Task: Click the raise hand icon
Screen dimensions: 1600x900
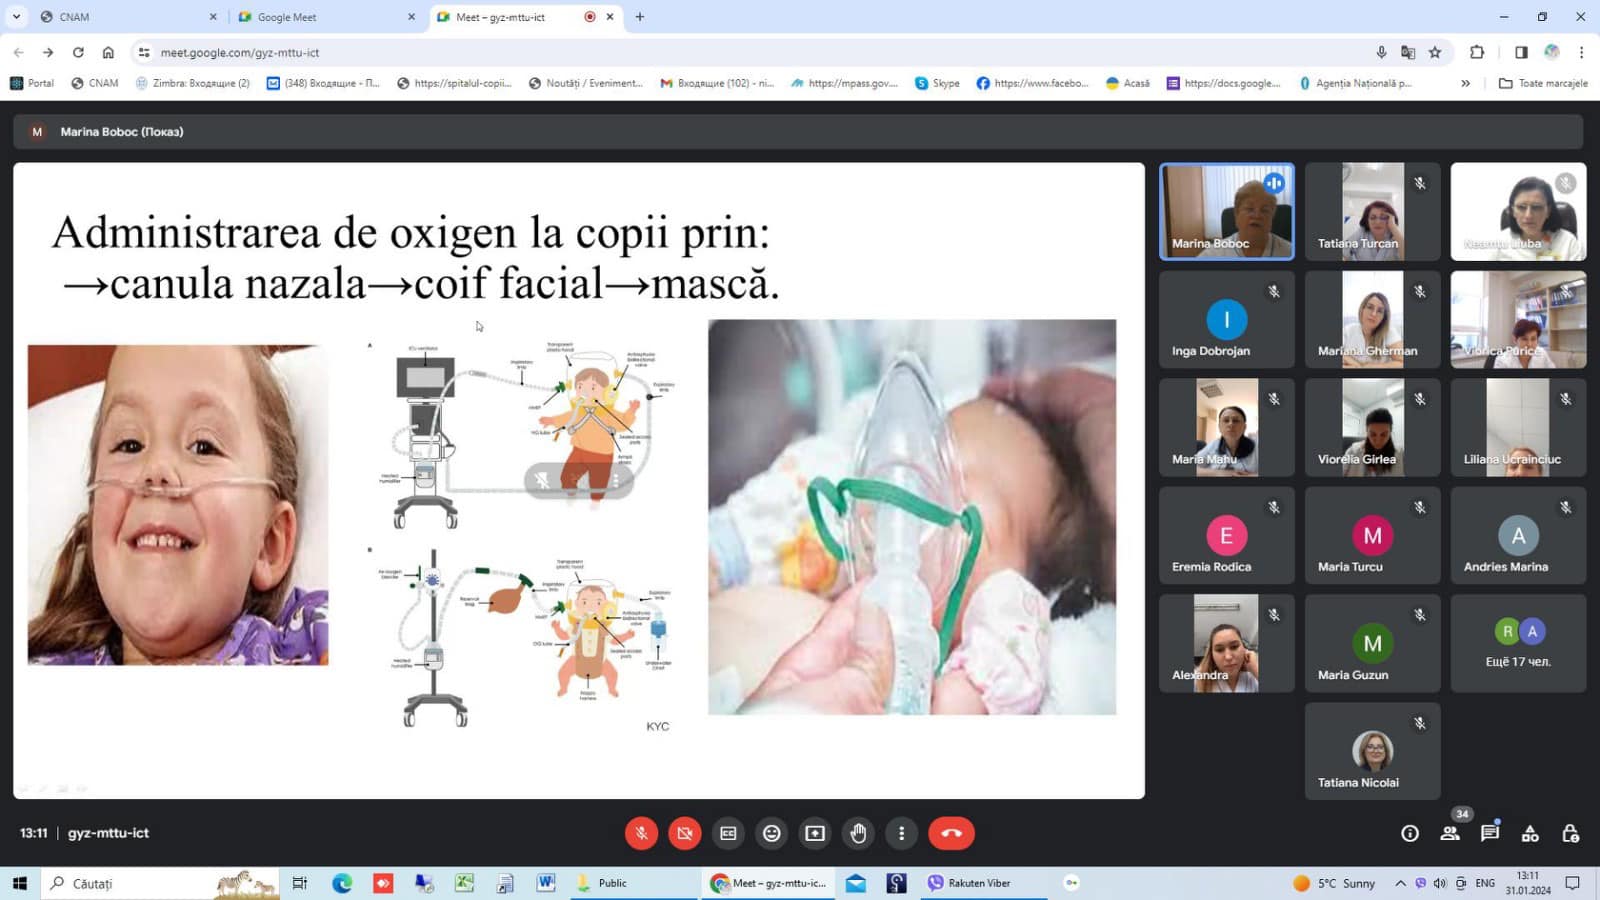Action: (858, 833)
